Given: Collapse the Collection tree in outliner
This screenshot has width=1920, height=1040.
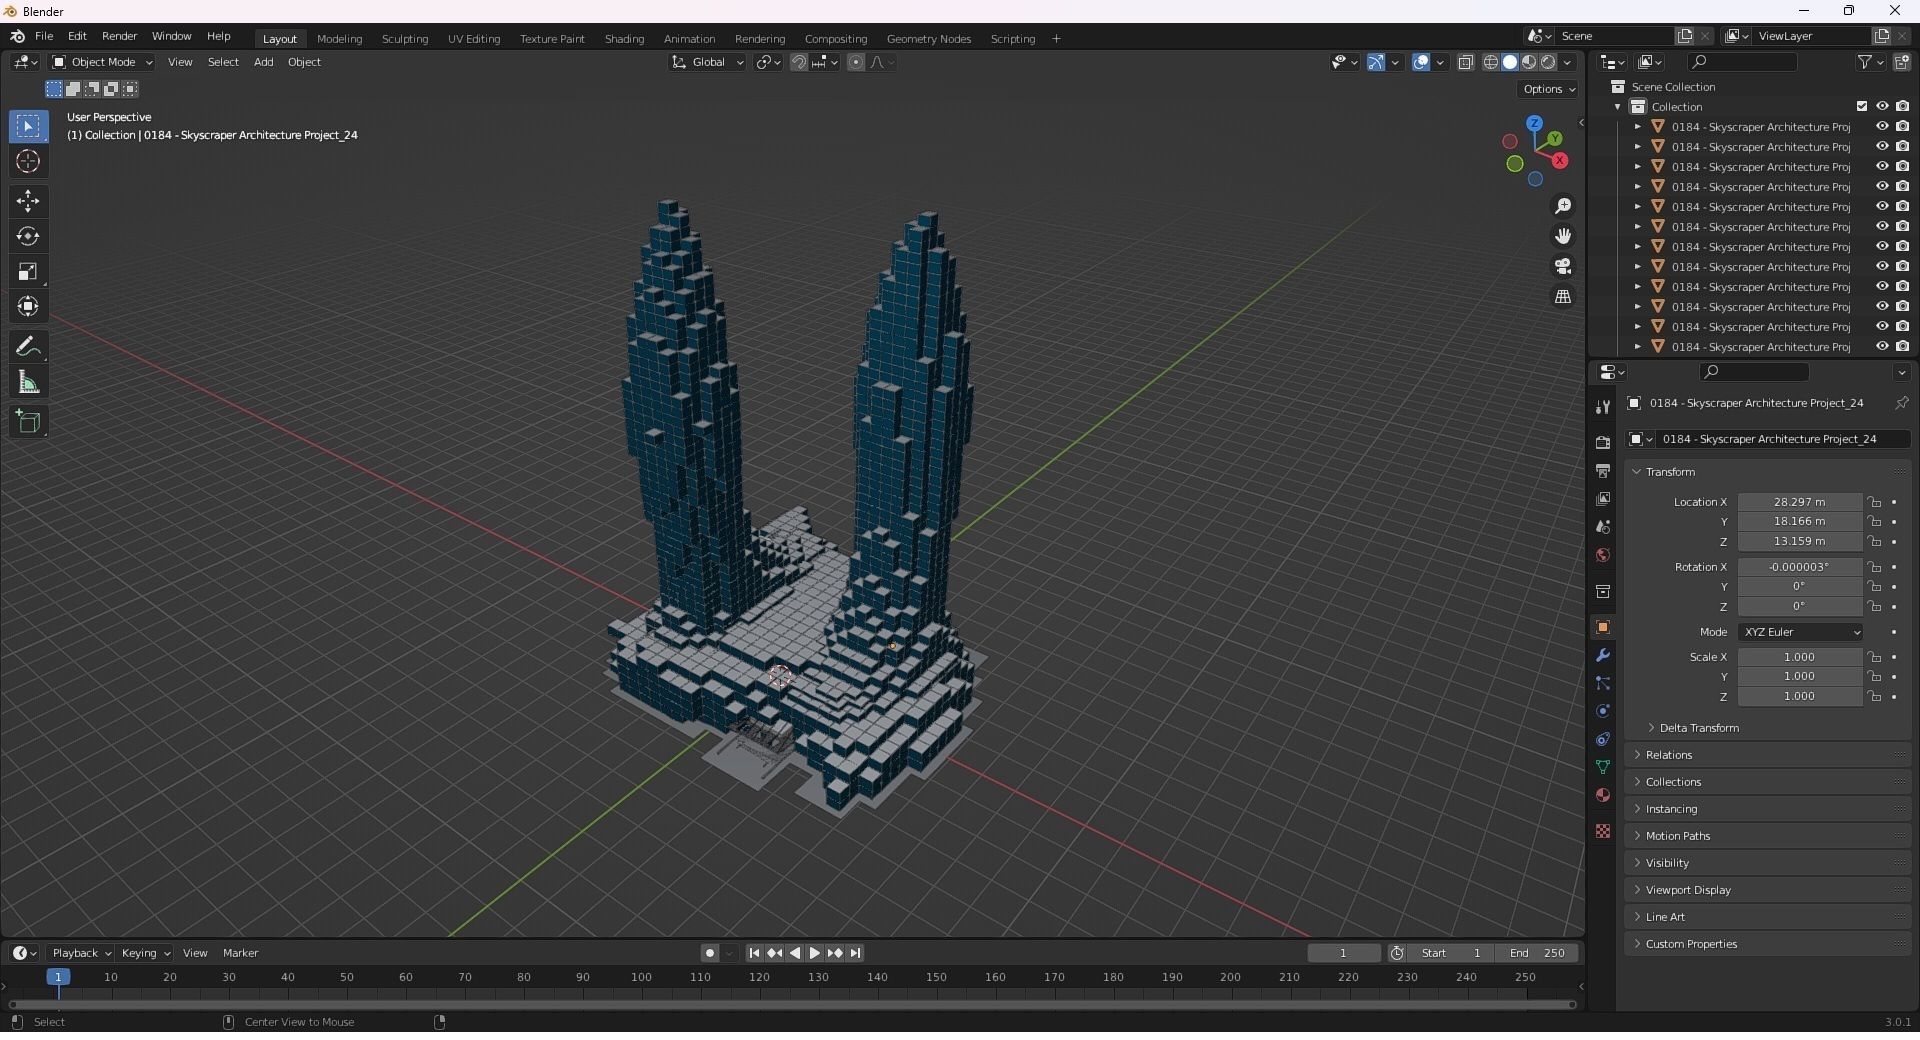Looking at the screenshot, I should (1618, 107).
